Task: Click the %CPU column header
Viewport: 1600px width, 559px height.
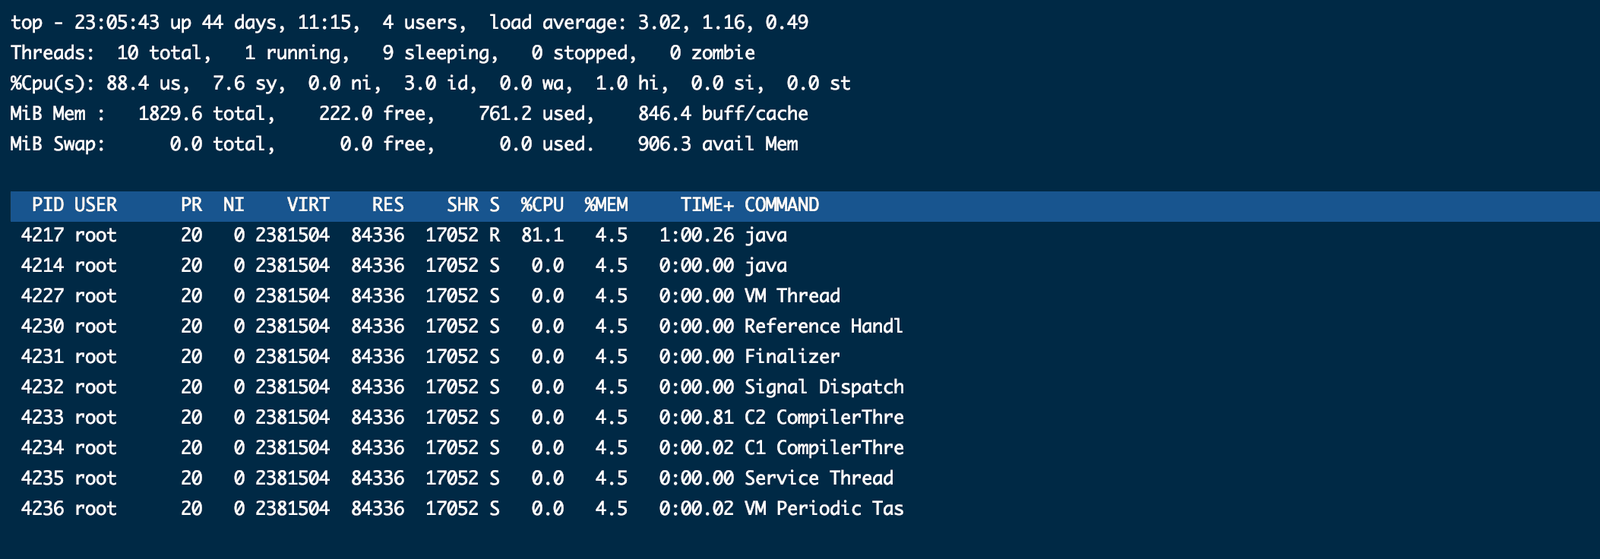Action: [x=542, y=205]
